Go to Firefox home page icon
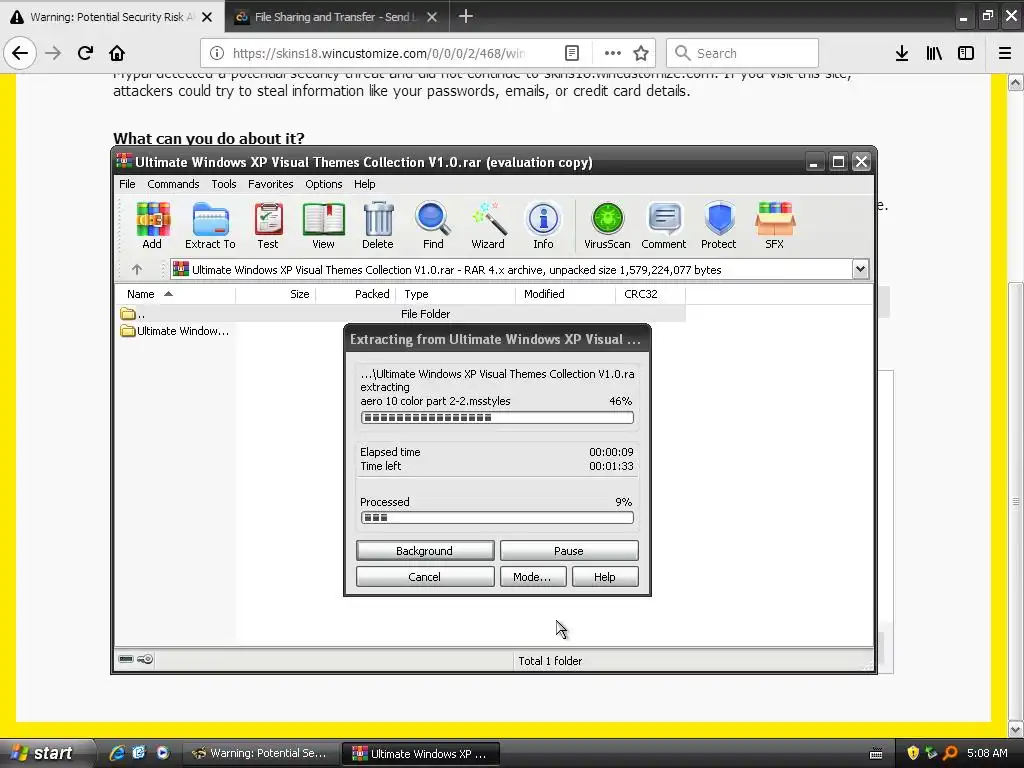The image size is (1024, 768). point(117,53)
